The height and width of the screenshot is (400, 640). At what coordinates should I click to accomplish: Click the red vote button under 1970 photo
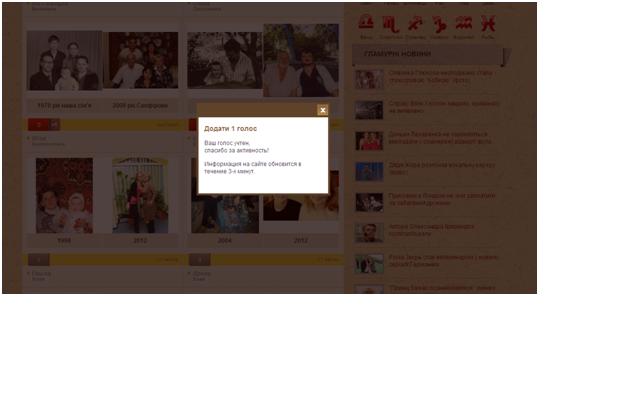click(x=38, y=124)
